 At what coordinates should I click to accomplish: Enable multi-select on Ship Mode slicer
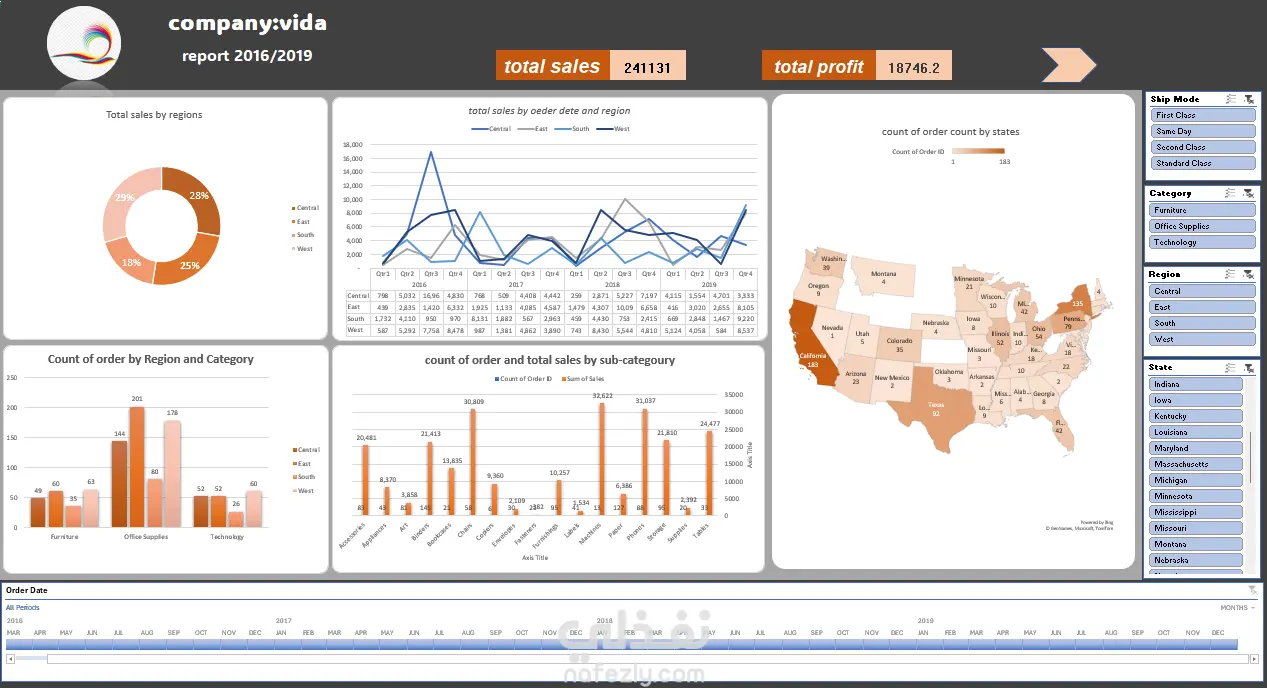point(1231,99)
